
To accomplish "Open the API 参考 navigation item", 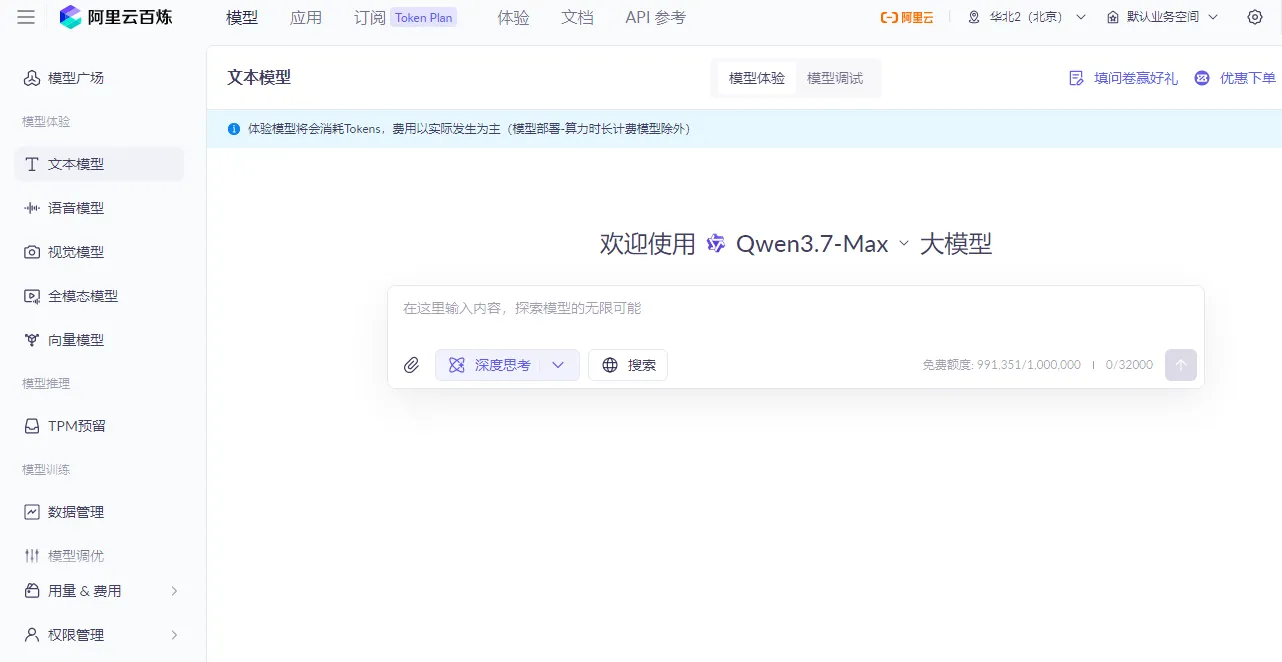I will click(x=655, y=17).
